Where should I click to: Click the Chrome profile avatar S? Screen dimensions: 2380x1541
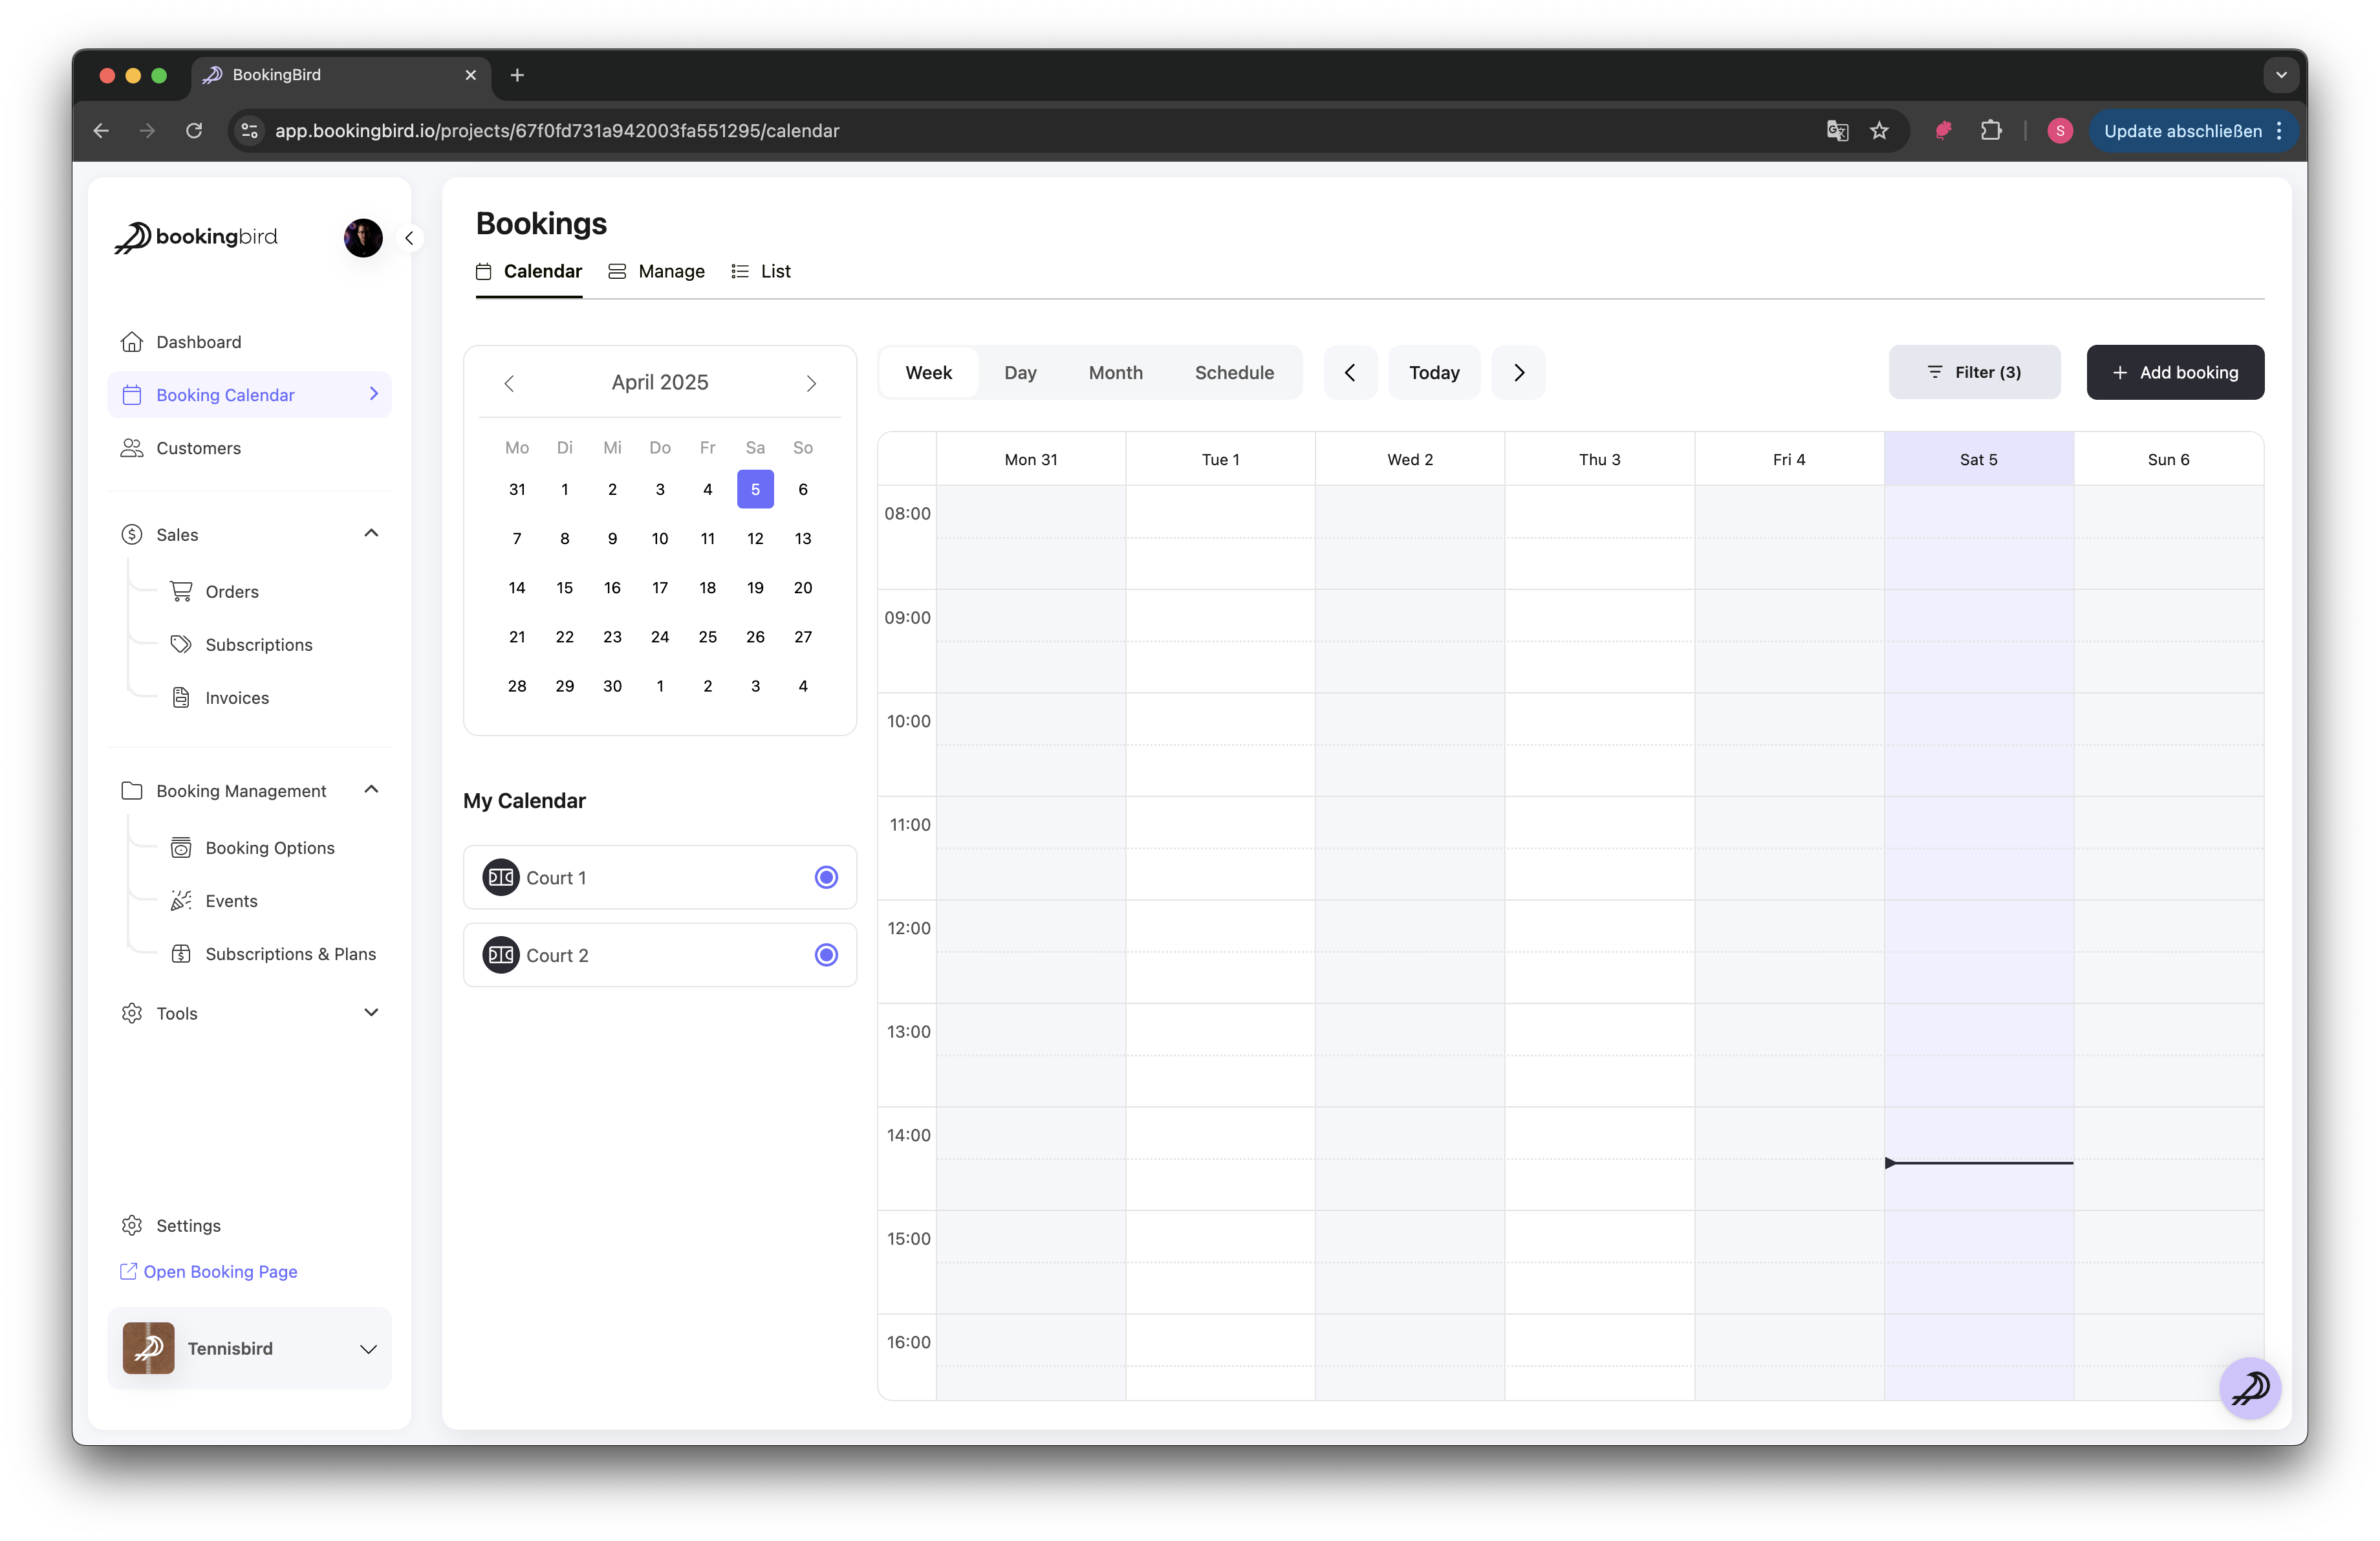coord(2059,131)
